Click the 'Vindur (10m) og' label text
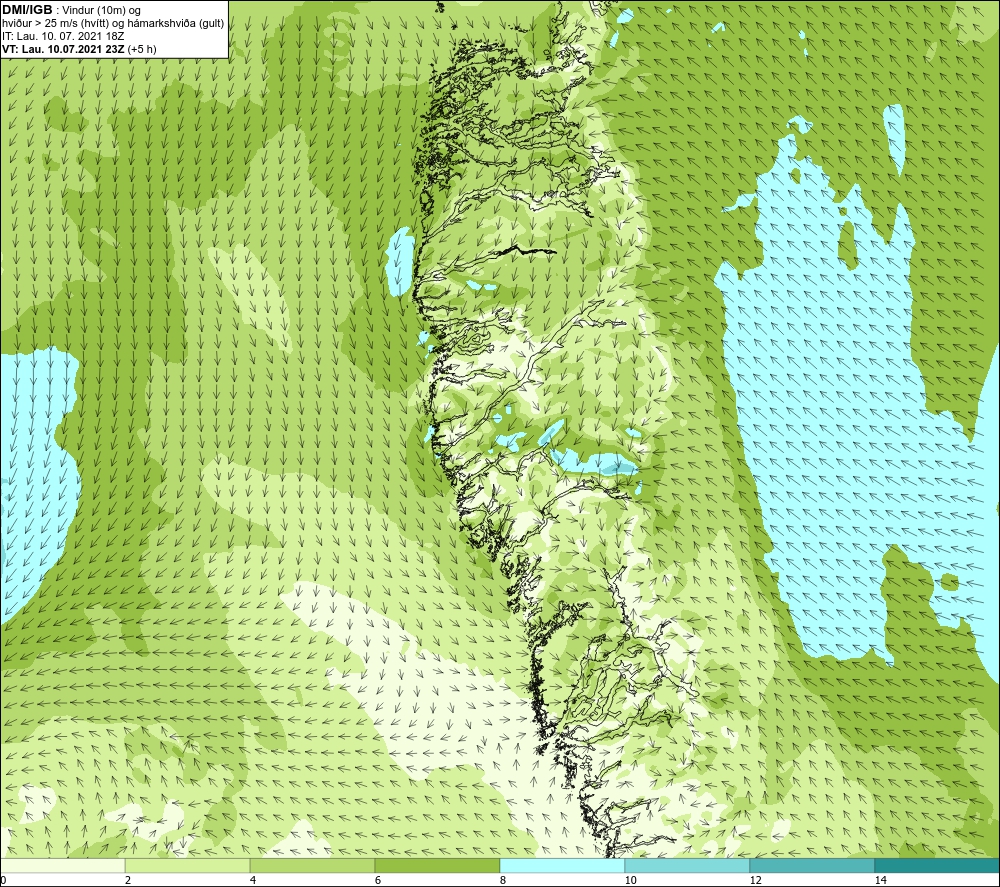Image resolution: width=1000 pixels, height=887 pixels. click(103, 11)
